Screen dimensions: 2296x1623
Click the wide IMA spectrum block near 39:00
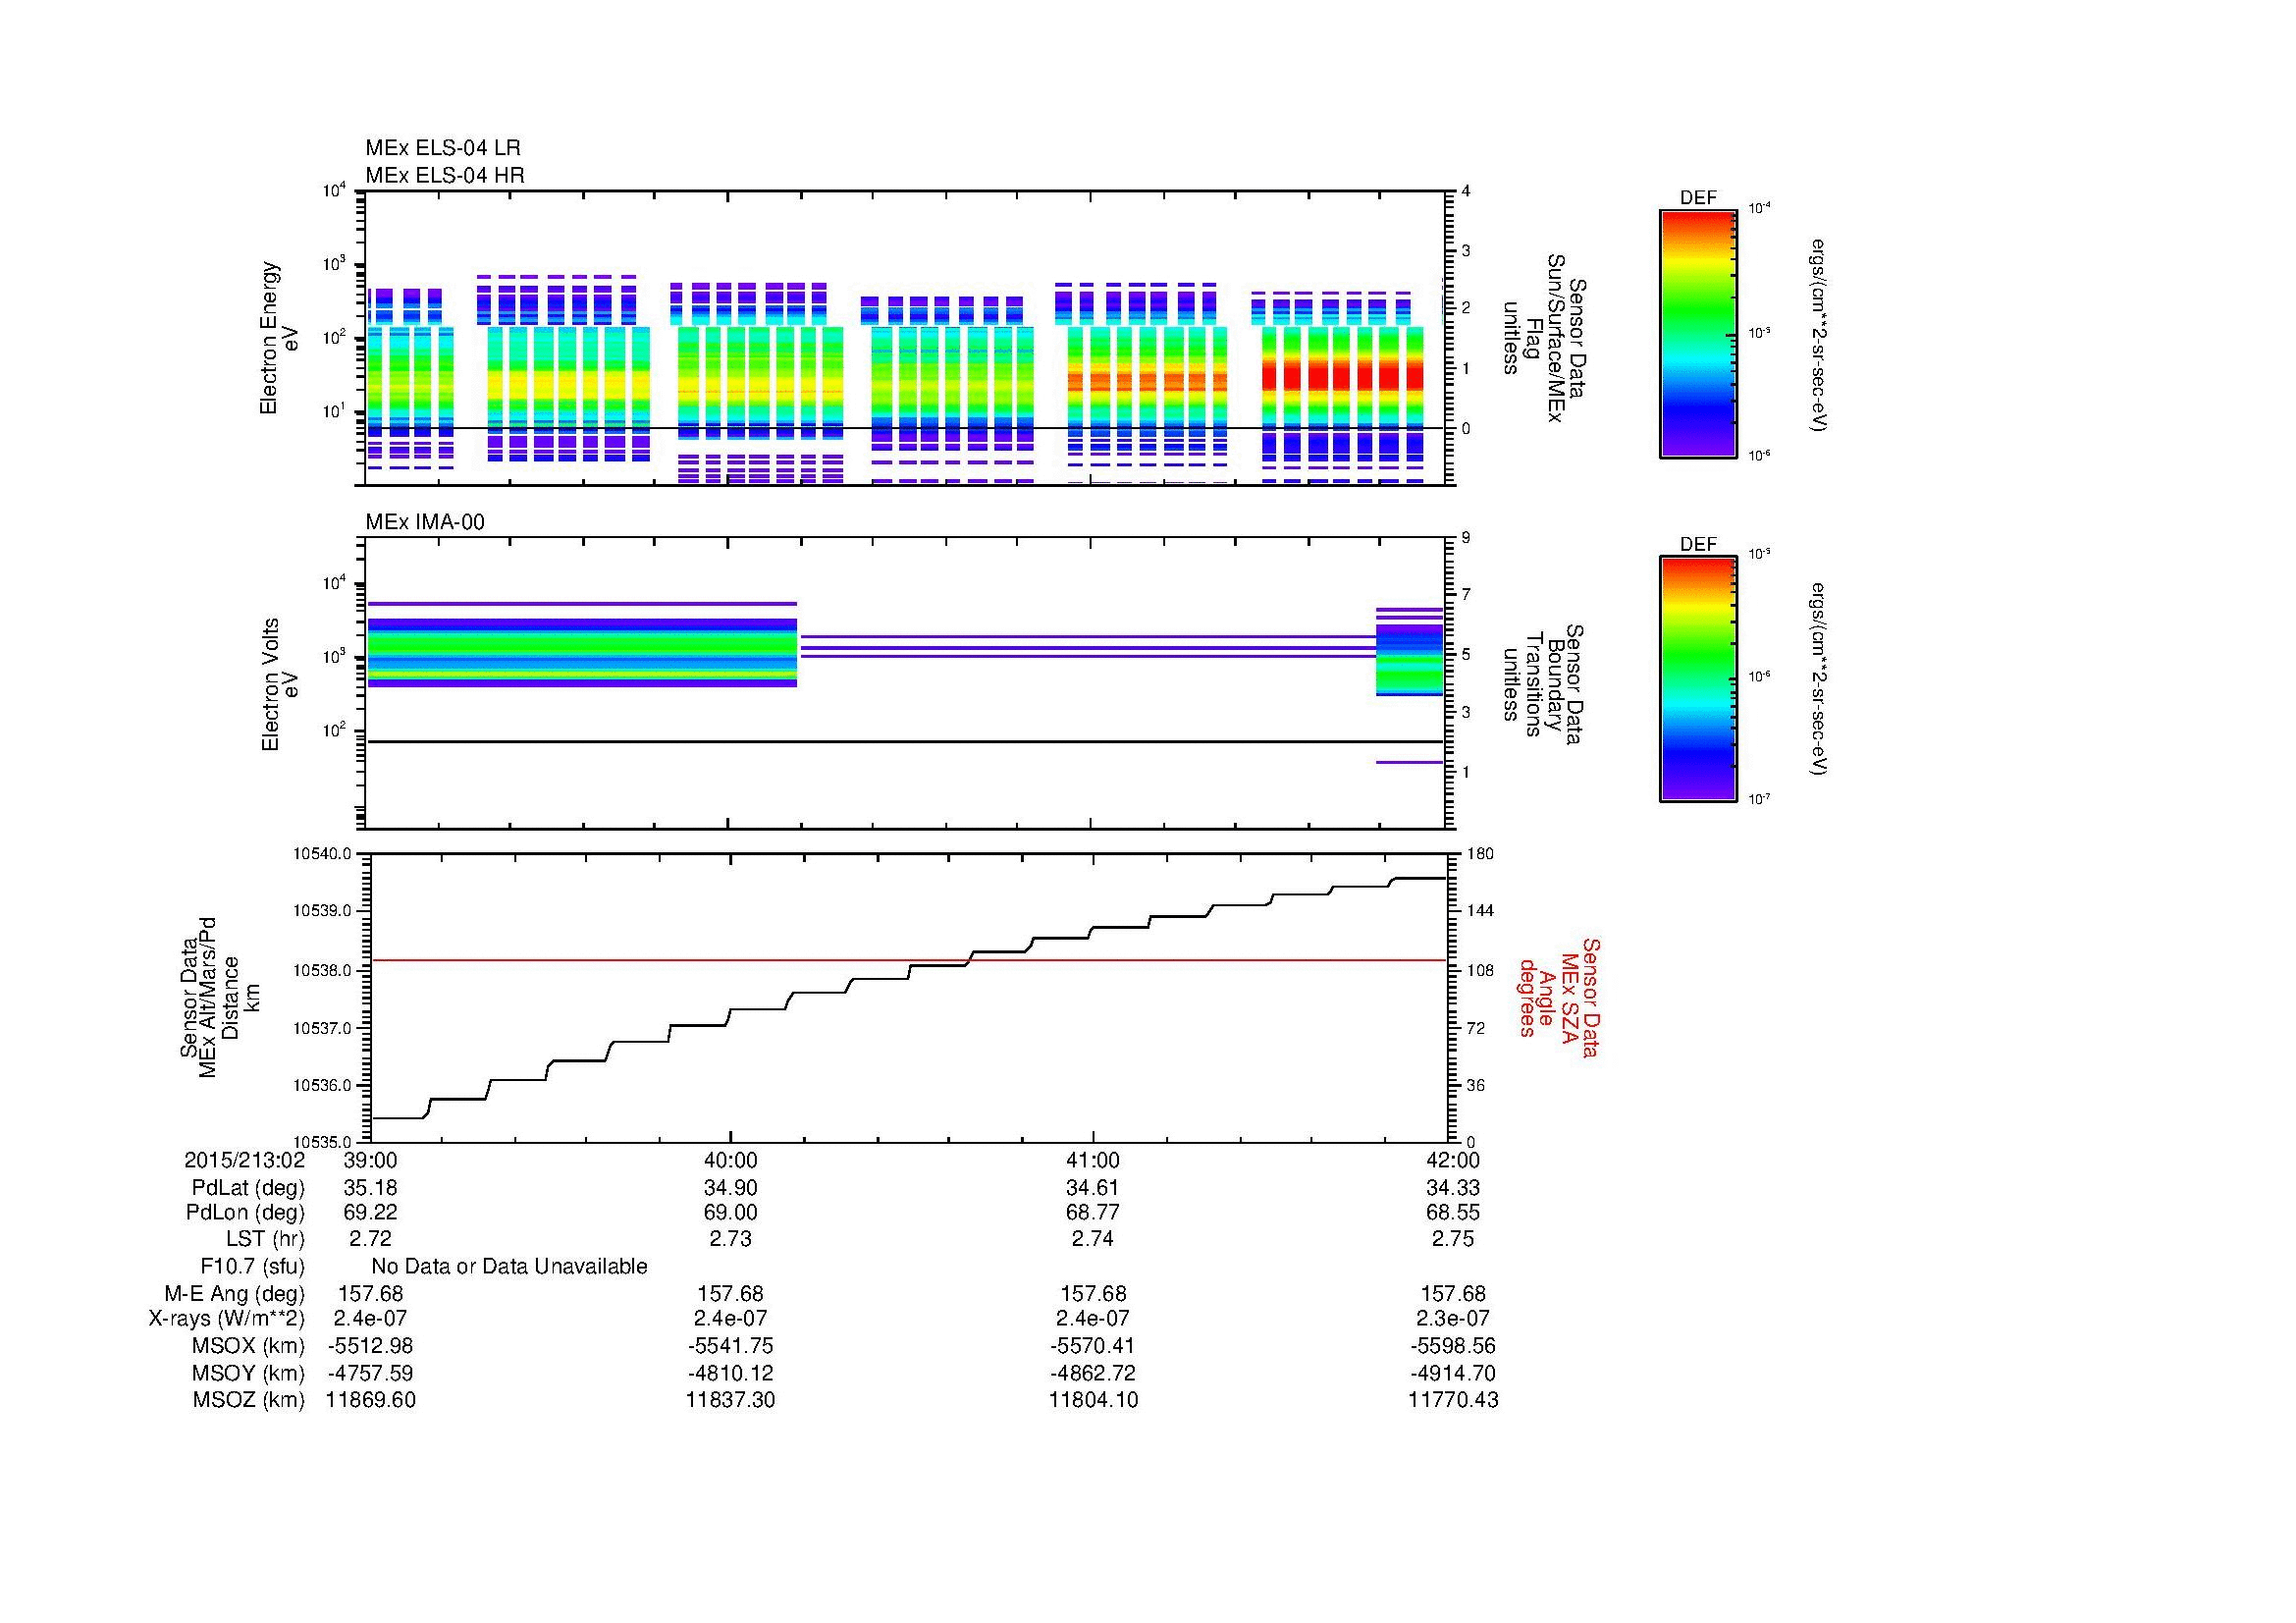583,652
